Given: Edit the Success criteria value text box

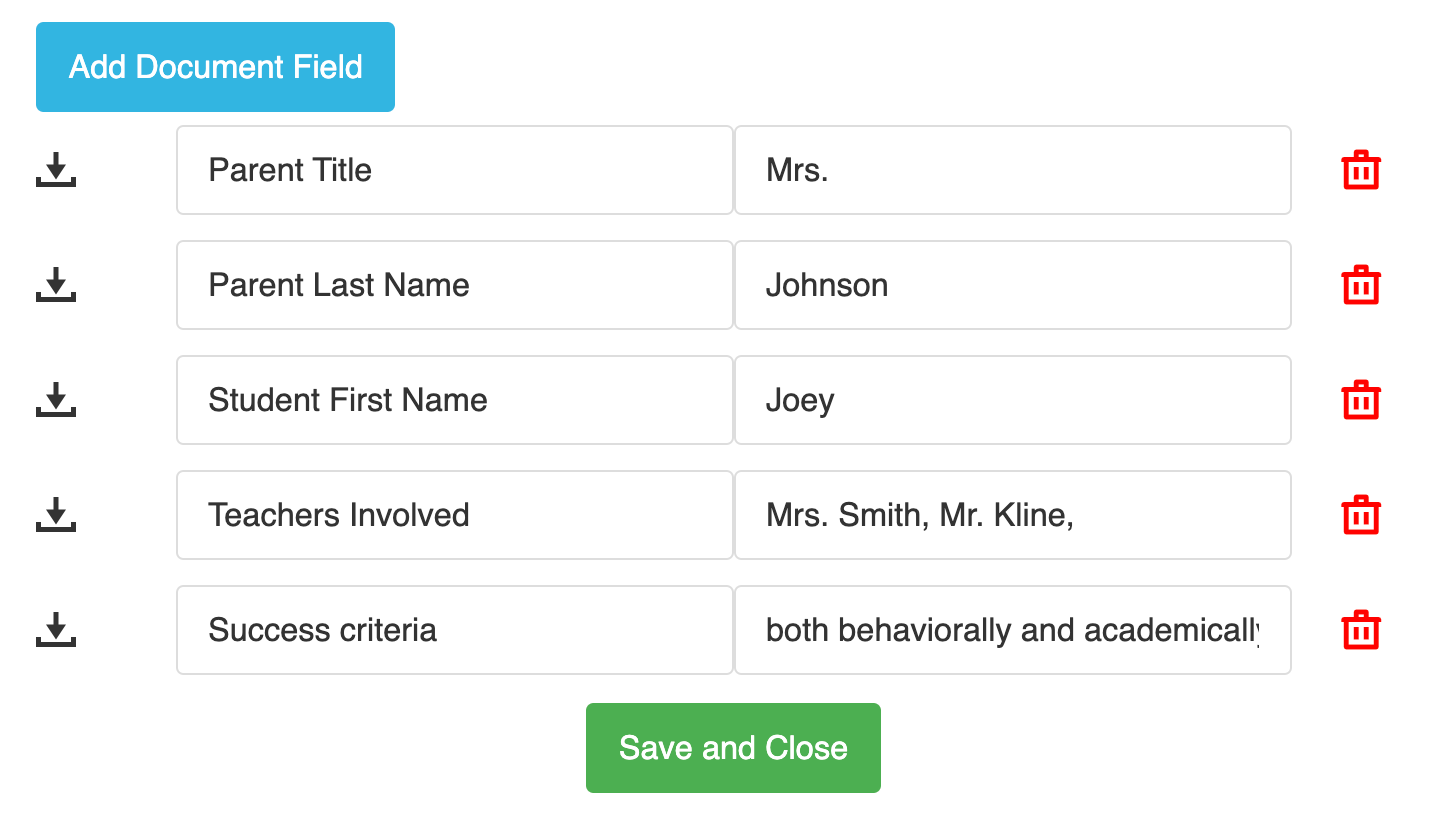Looking at the screenshot, I should [1013, 630].
